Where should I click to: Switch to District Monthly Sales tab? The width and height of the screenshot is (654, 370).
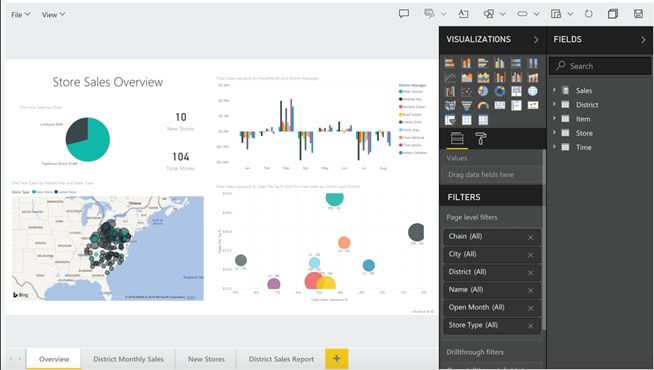[x=128, y=359]
